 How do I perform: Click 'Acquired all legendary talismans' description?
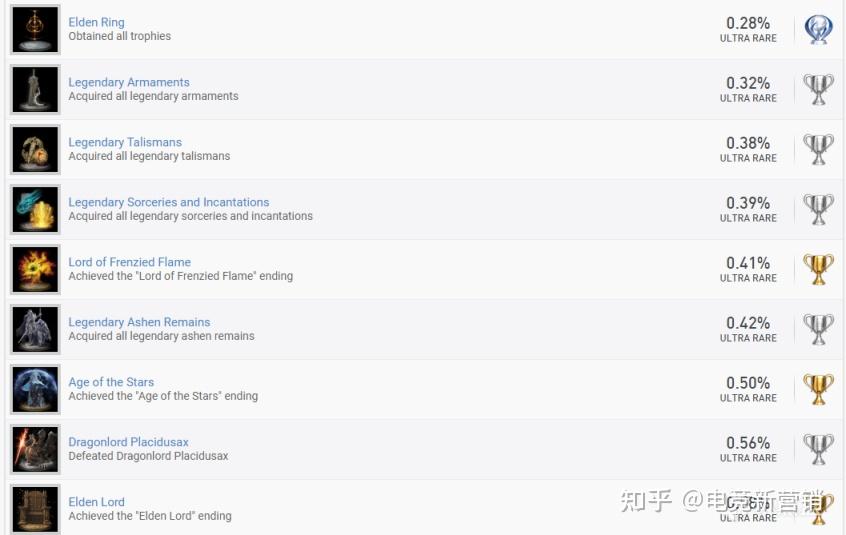[149, 156]
